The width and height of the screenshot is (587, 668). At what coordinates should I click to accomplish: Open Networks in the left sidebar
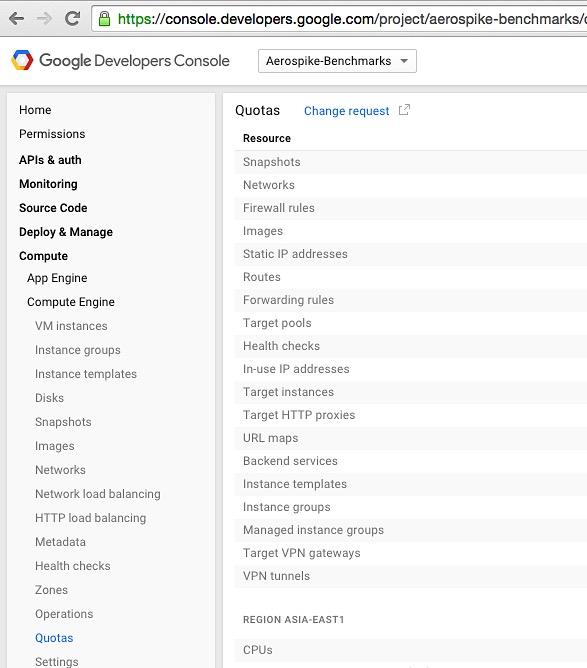[60, 470]
